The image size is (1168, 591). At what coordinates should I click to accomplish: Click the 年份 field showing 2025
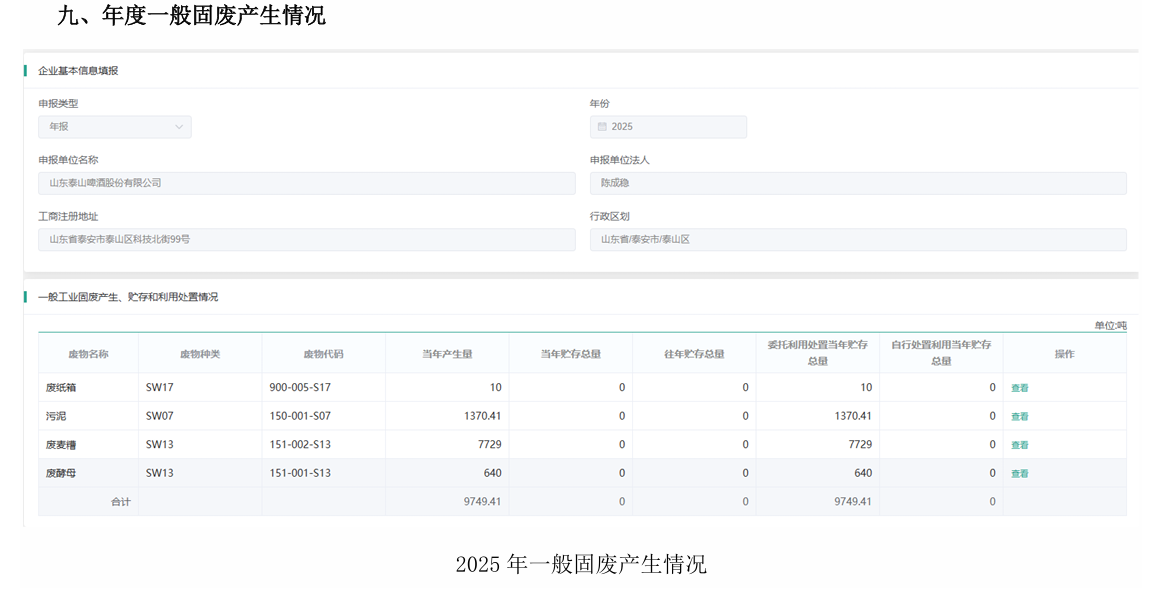pos(668,127)
